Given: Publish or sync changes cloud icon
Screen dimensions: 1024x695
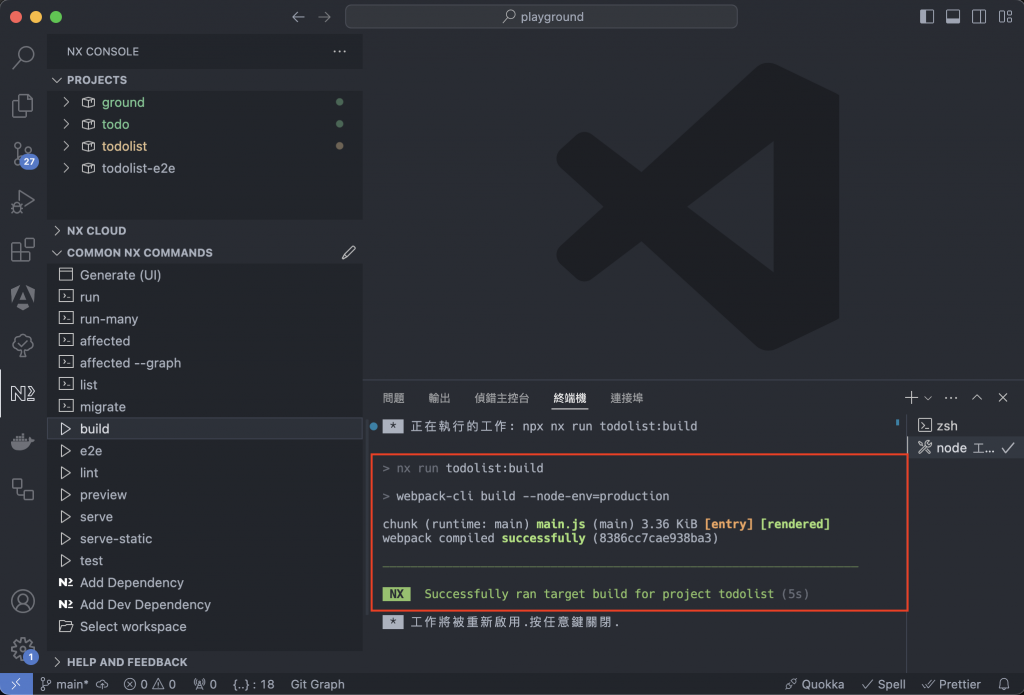Looking at the screenshot, I should [103, 684].
